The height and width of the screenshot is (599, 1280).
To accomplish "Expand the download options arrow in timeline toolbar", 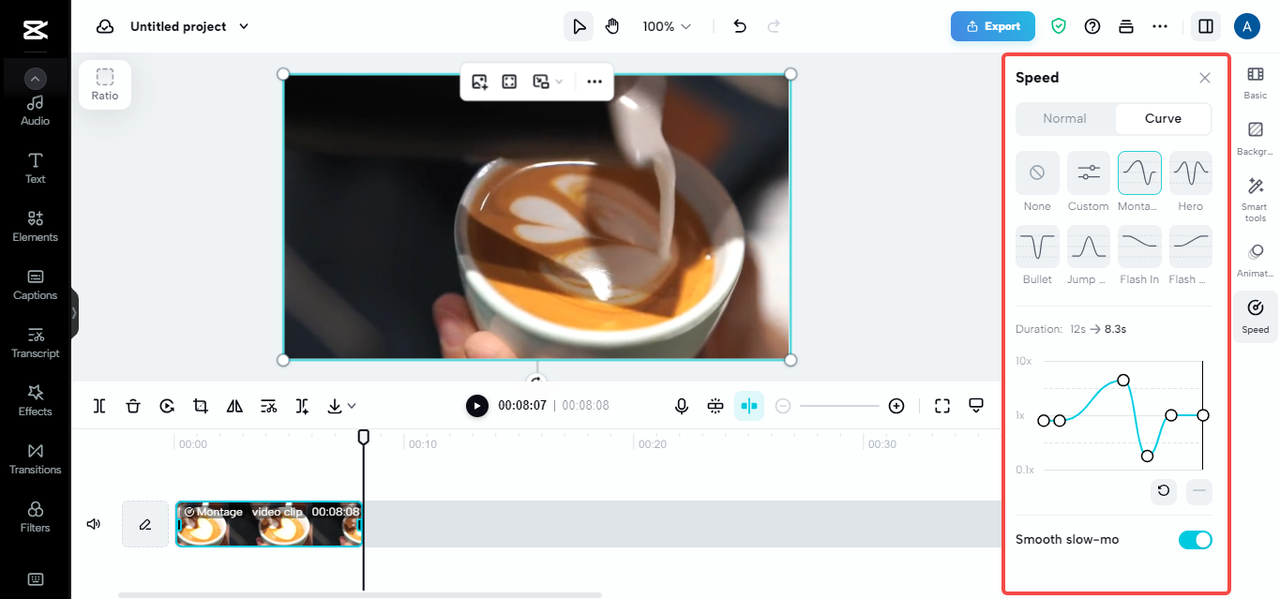I will 352,406.
